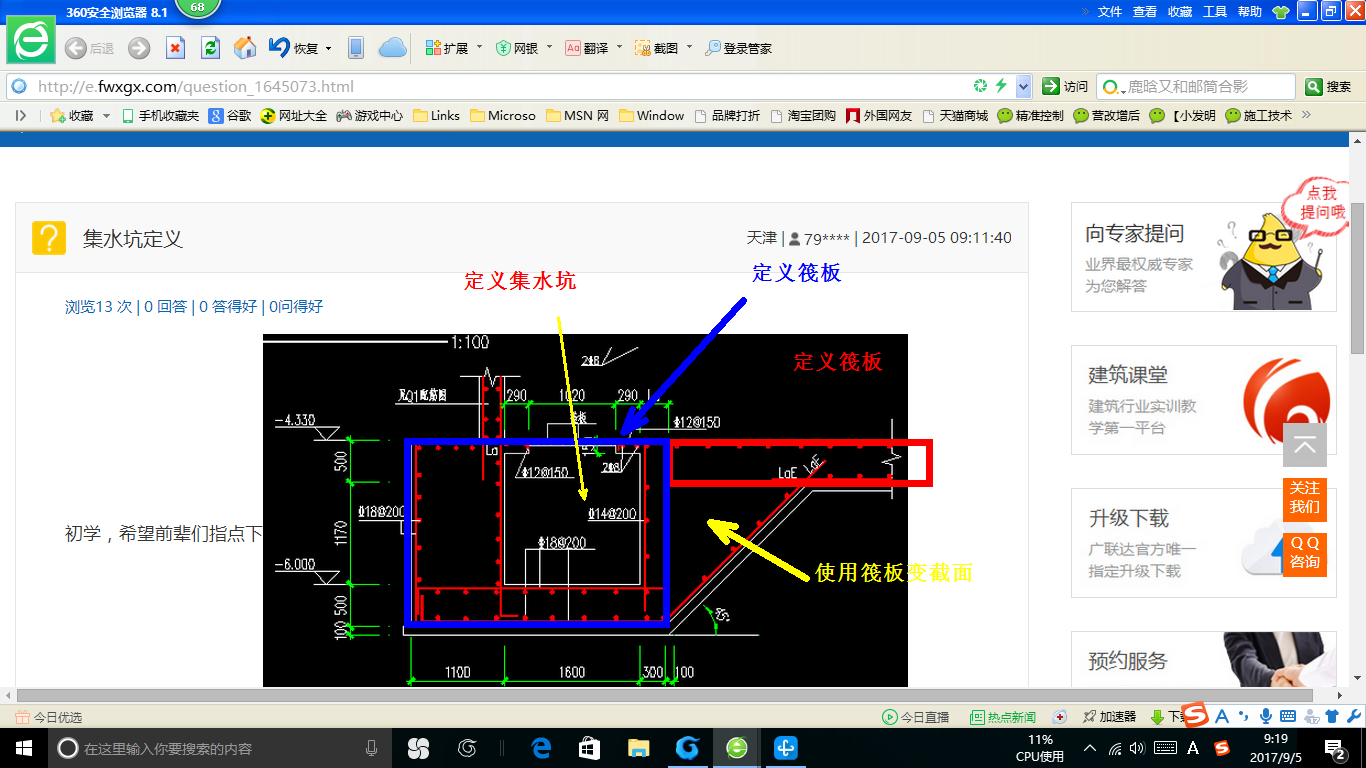1366x768 pixels.
Task: Open search engine selector dropdown
Action: click(x=1113, y=86)
